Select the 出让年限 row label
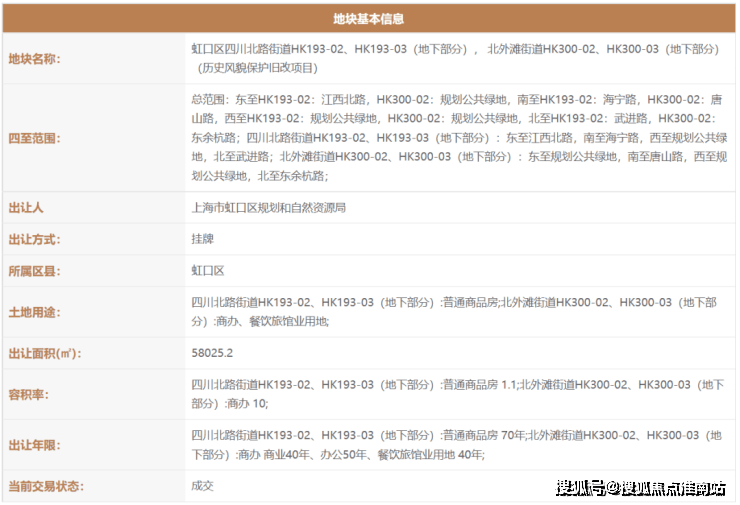Screen dimensions: 740x505 coord(35,445)
